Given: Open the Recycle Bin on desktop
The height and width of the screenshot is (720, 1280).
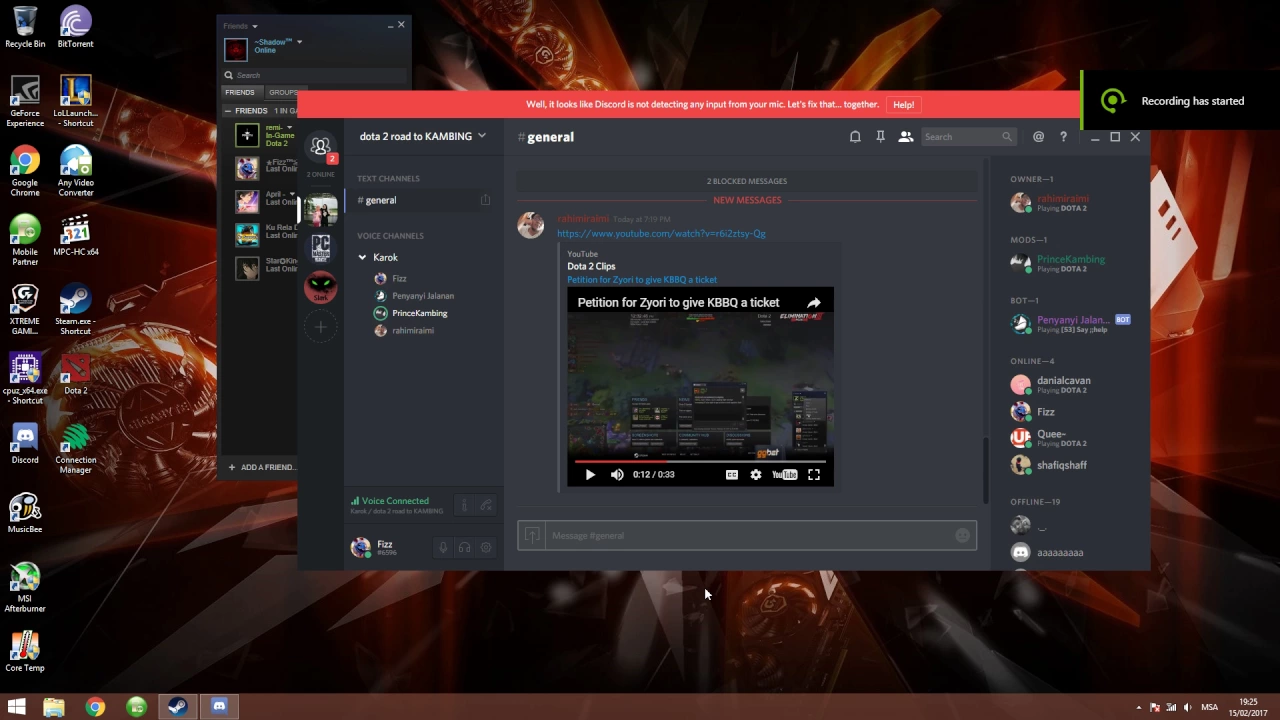Looking at the screenshot, I should [x=25, y=27].
